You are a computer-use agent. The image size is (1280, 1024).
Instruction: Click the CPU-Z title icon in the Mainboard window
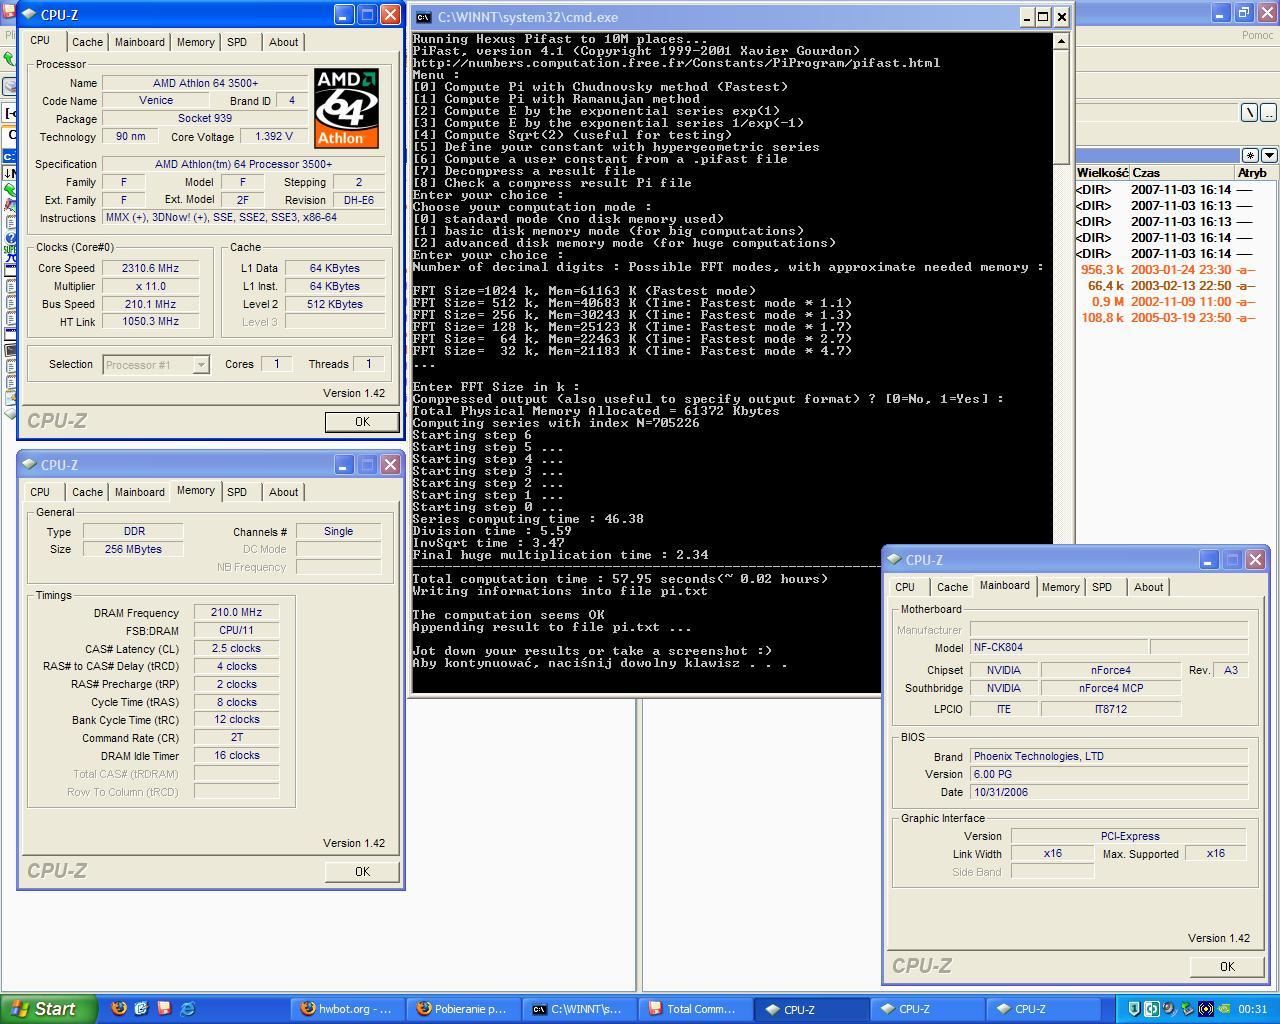tap(894, 560)
